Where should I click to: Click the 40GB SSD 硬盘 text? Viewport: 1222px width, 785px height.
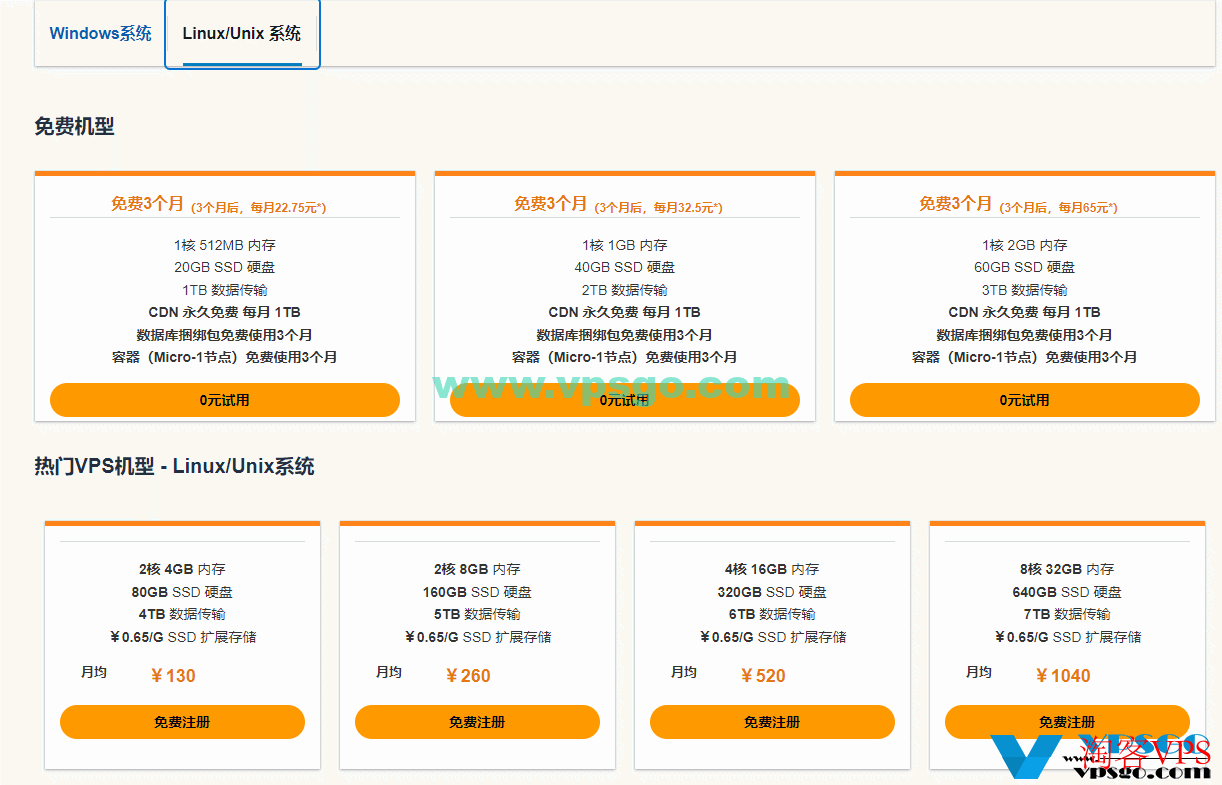coord(625,267)
